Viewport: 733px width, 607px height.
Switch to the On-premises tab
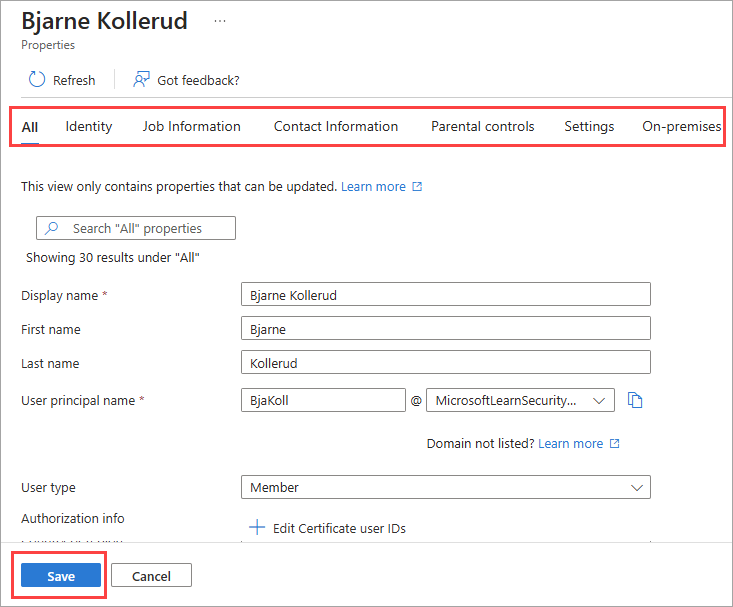click(681, 126)
